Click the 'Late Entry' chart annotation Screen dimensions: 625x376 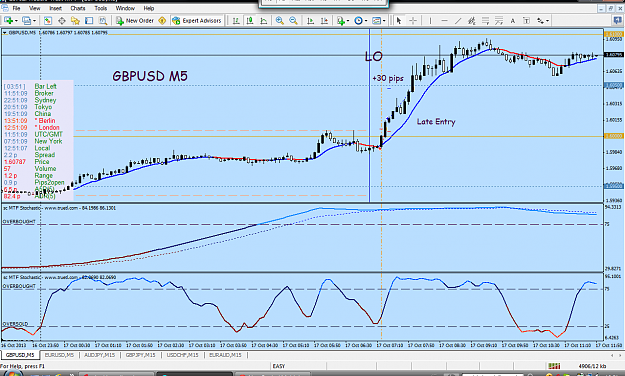click(x=436, y=122)
